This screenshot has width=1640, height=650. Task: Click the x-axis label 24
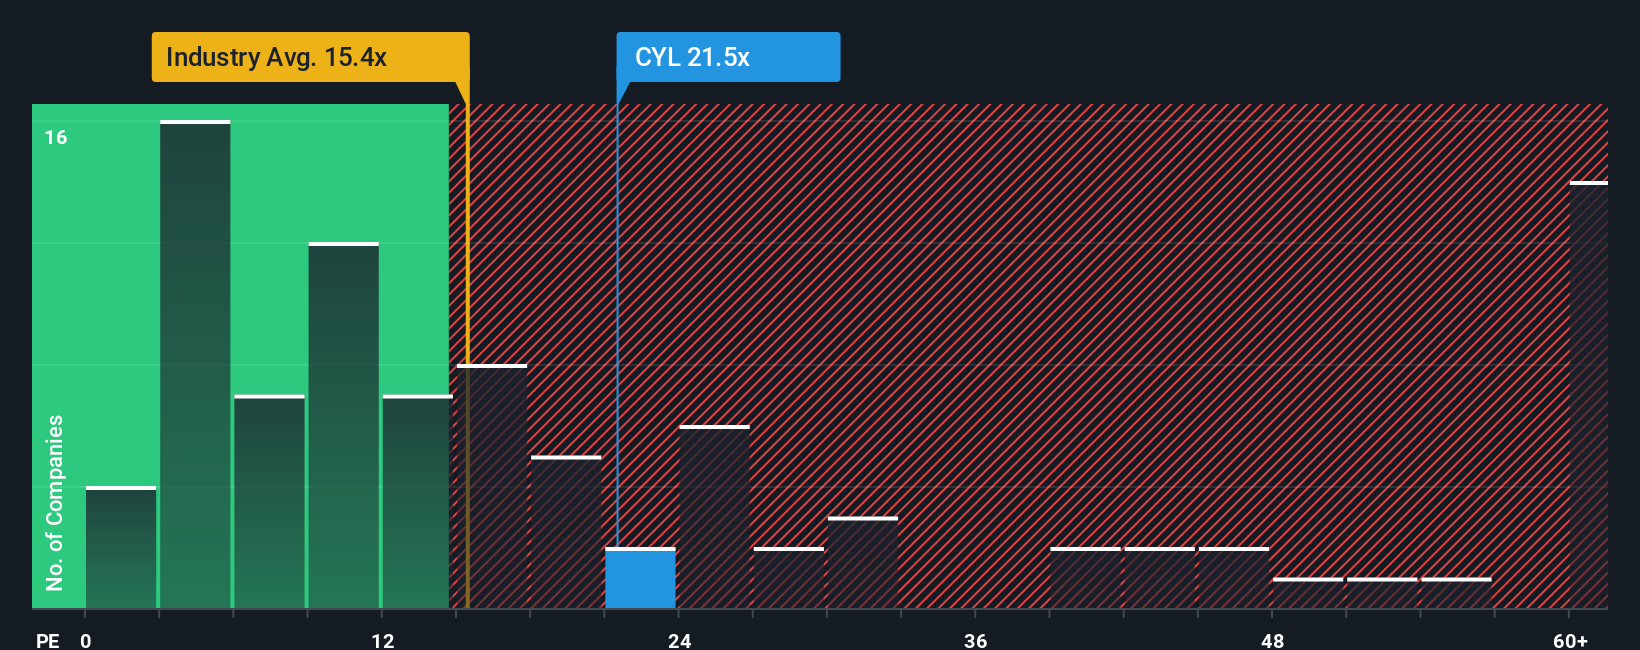click(680, 640)
